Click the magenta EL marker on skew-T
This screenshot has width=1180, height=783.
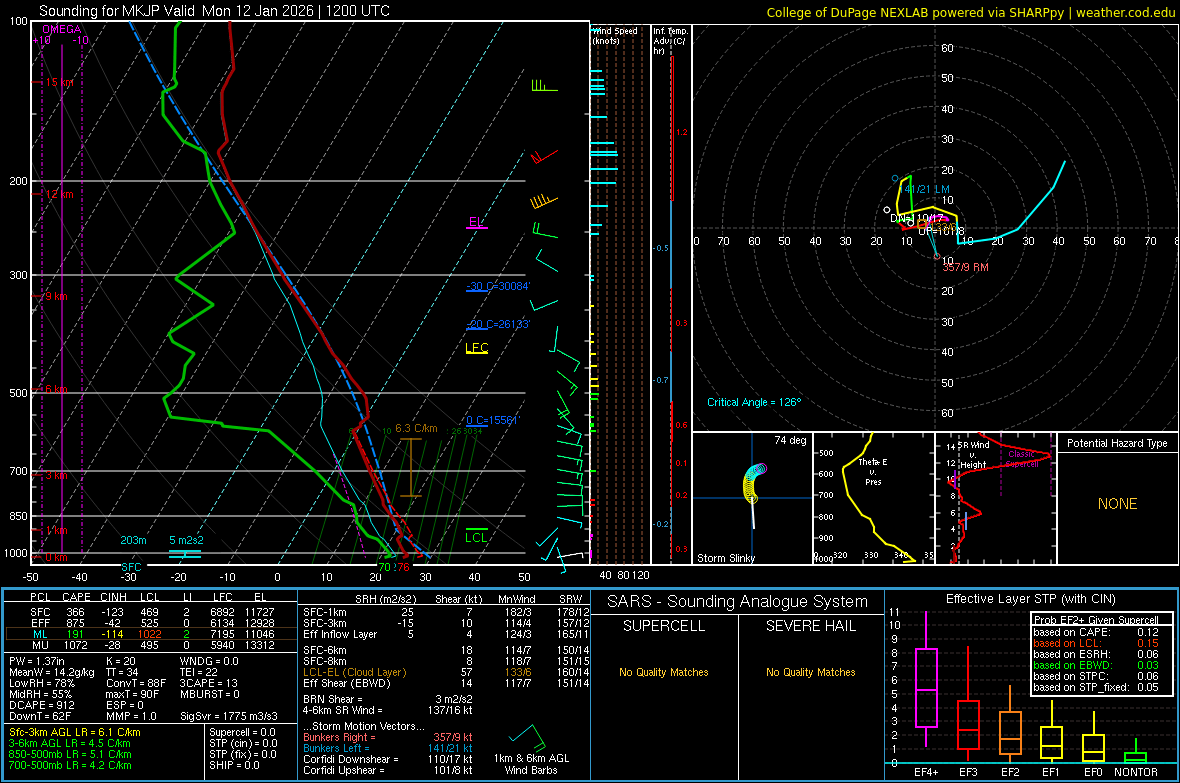476,222
